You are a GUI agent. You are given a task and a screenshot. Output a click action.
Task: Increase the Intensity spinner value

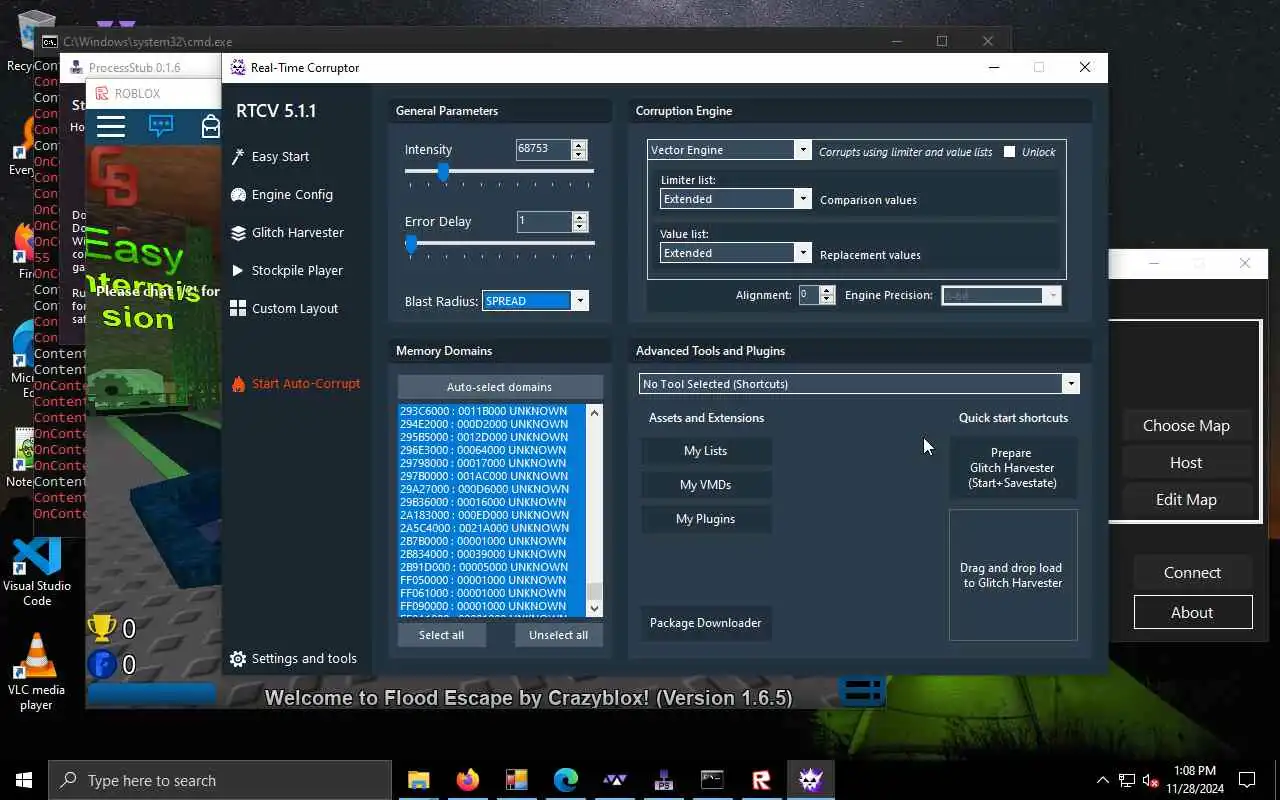[579, 145]
